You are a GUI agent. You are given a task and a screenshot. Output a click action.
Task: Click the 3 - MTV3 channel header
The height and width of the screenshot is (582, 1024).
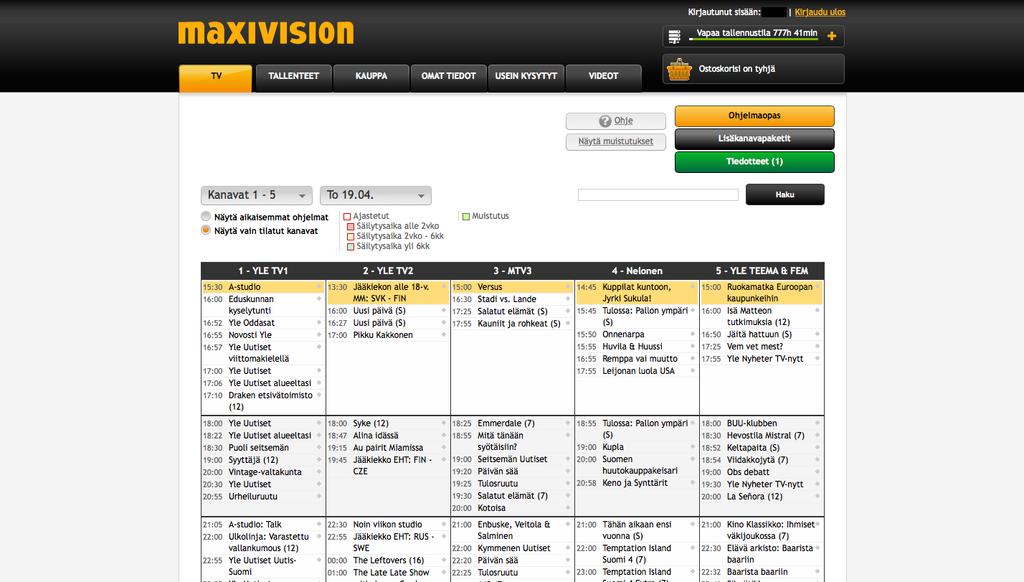click(513, 270)
